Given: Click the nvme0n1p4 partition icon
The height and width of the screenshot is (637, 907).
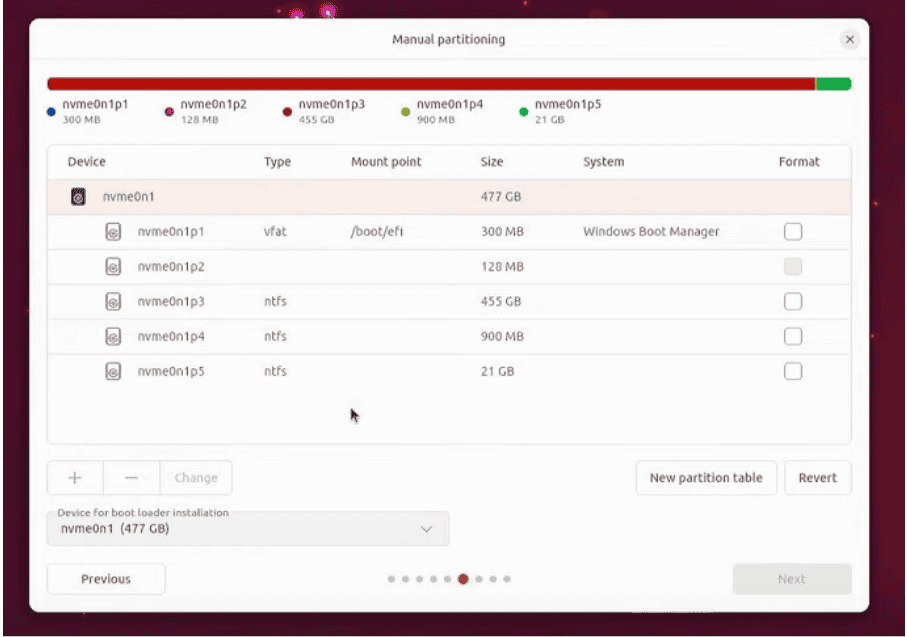Looking at the screenshot, I should 114,337.
